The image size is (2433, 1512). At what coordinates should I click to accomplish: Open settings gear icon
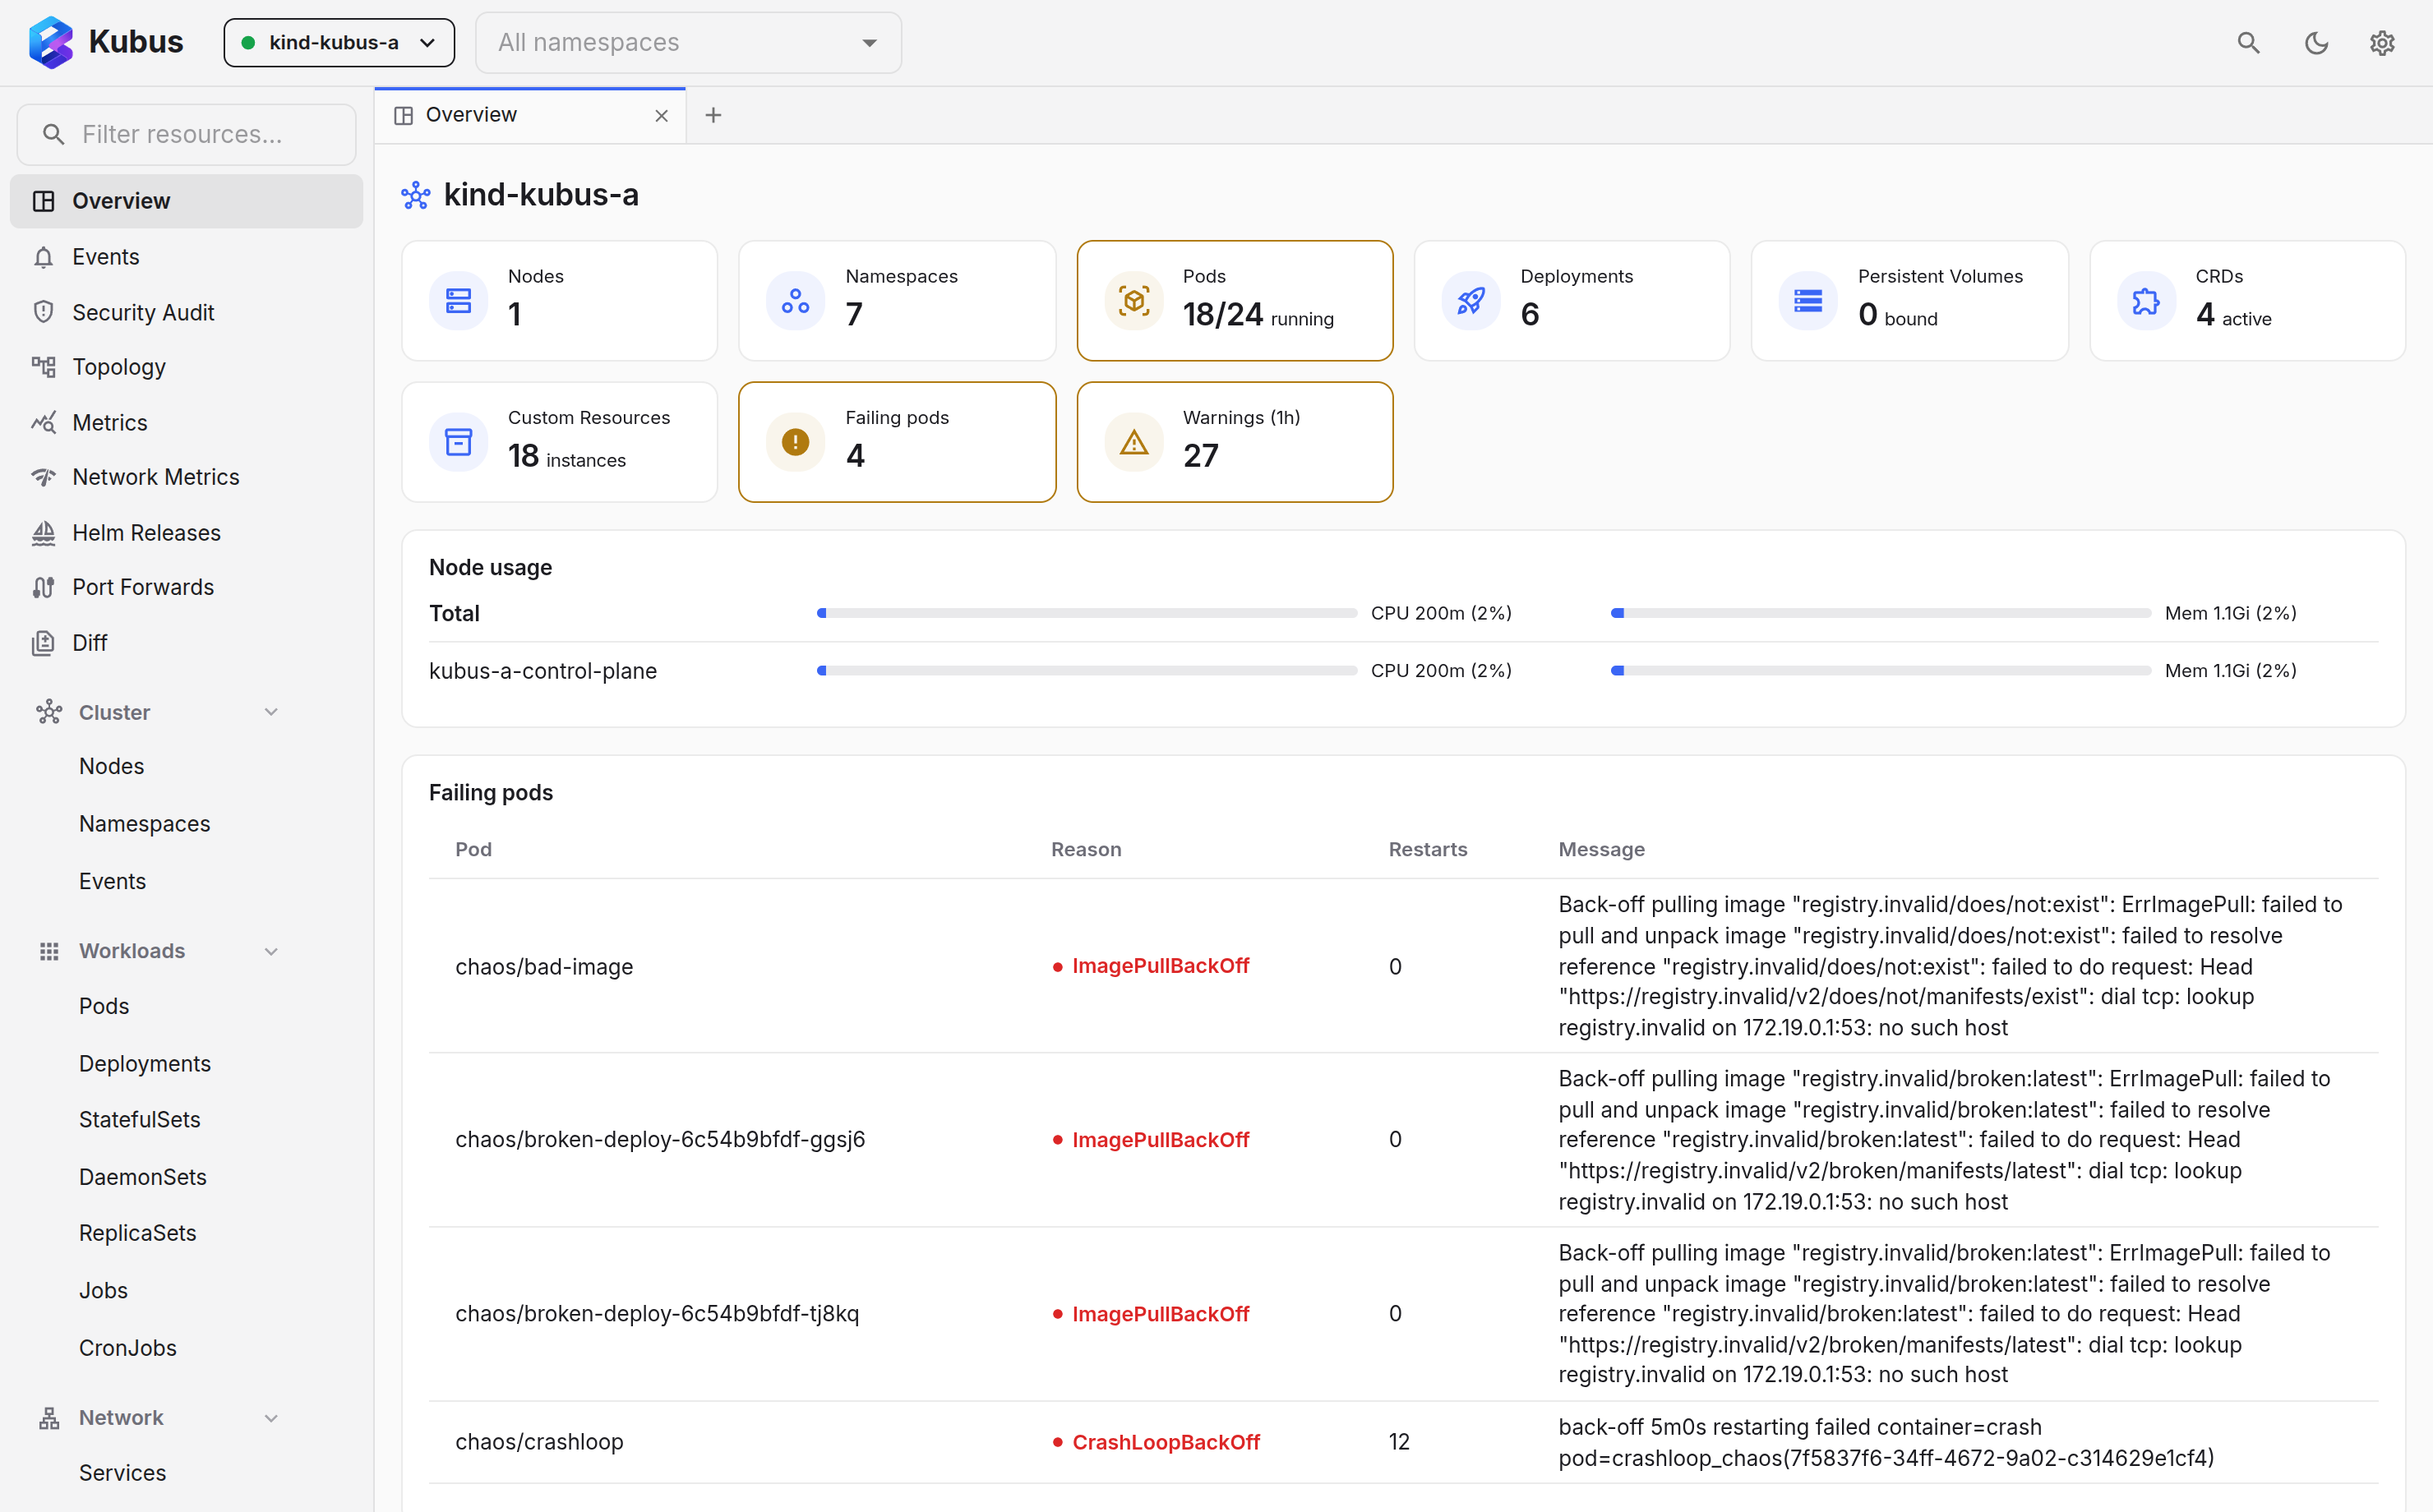(x=2382, y=43)
